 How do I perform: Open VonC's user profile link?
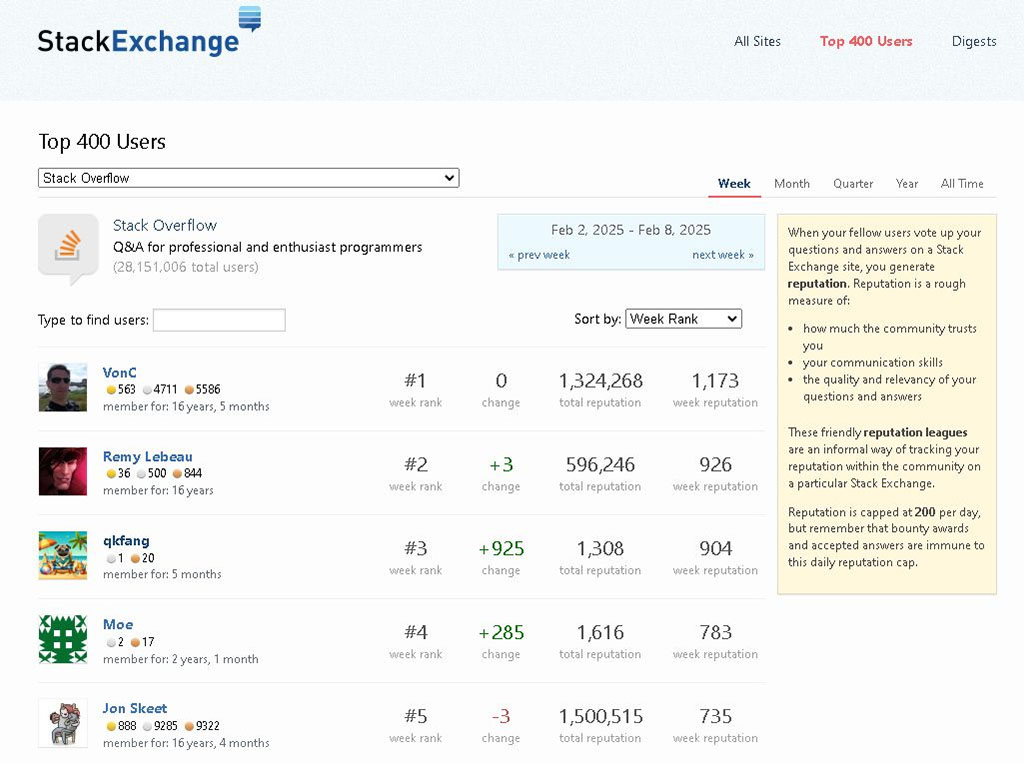tap(120, 372)
